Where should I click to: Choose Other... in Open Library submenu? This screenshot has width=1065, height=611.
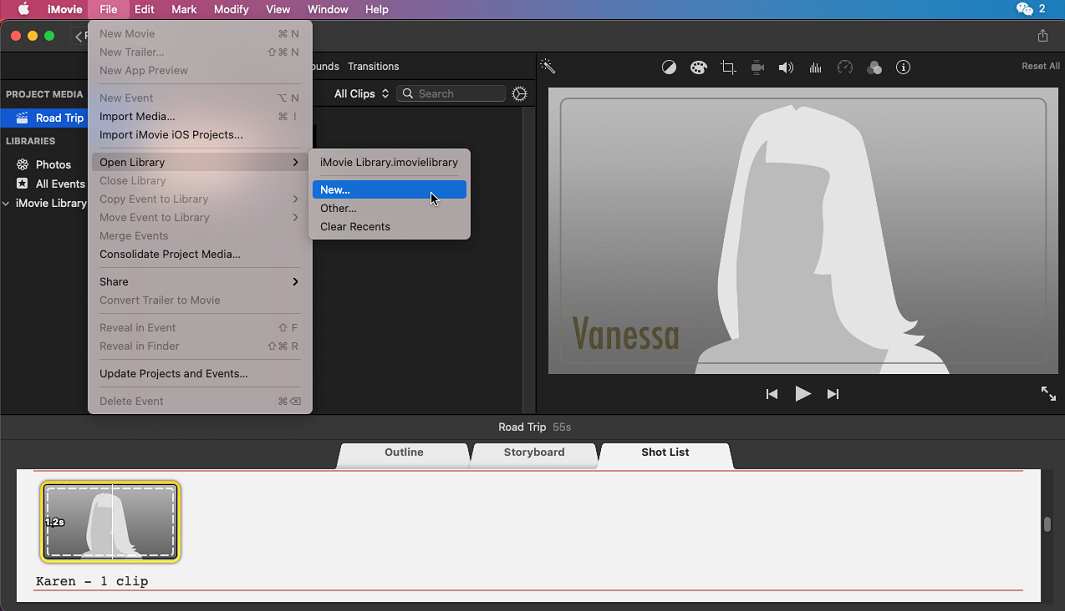pos(389,208)
